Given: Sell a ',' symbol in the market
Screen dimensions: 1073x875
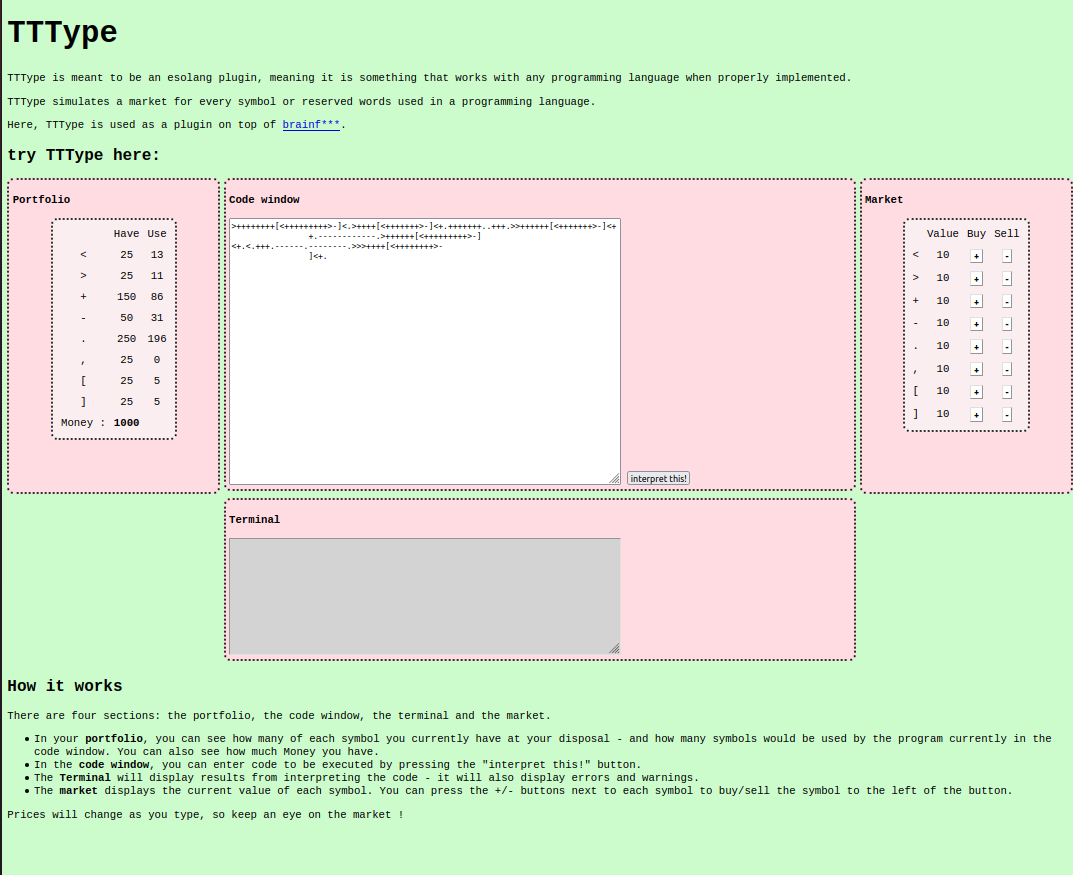Looking at the screenshot, I should coord(1006,369).
